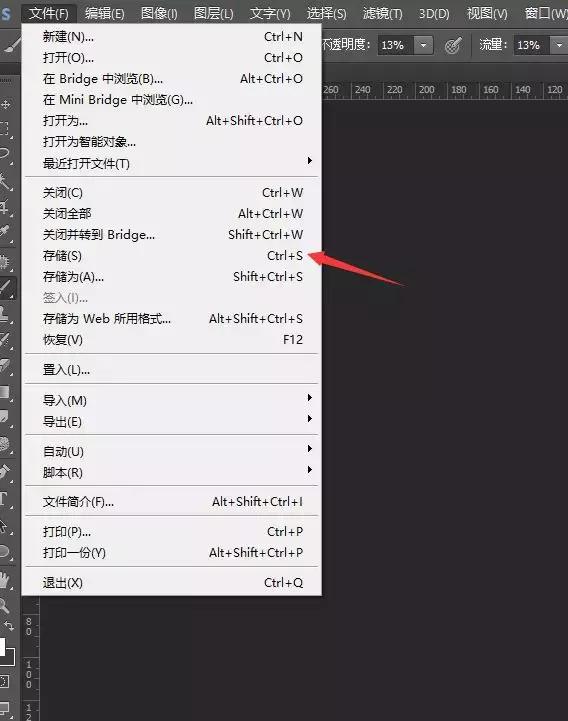The height and width of the screenshot is (721, 568).
Task: Select the Healing Brush tool
Action: (6, 262)
